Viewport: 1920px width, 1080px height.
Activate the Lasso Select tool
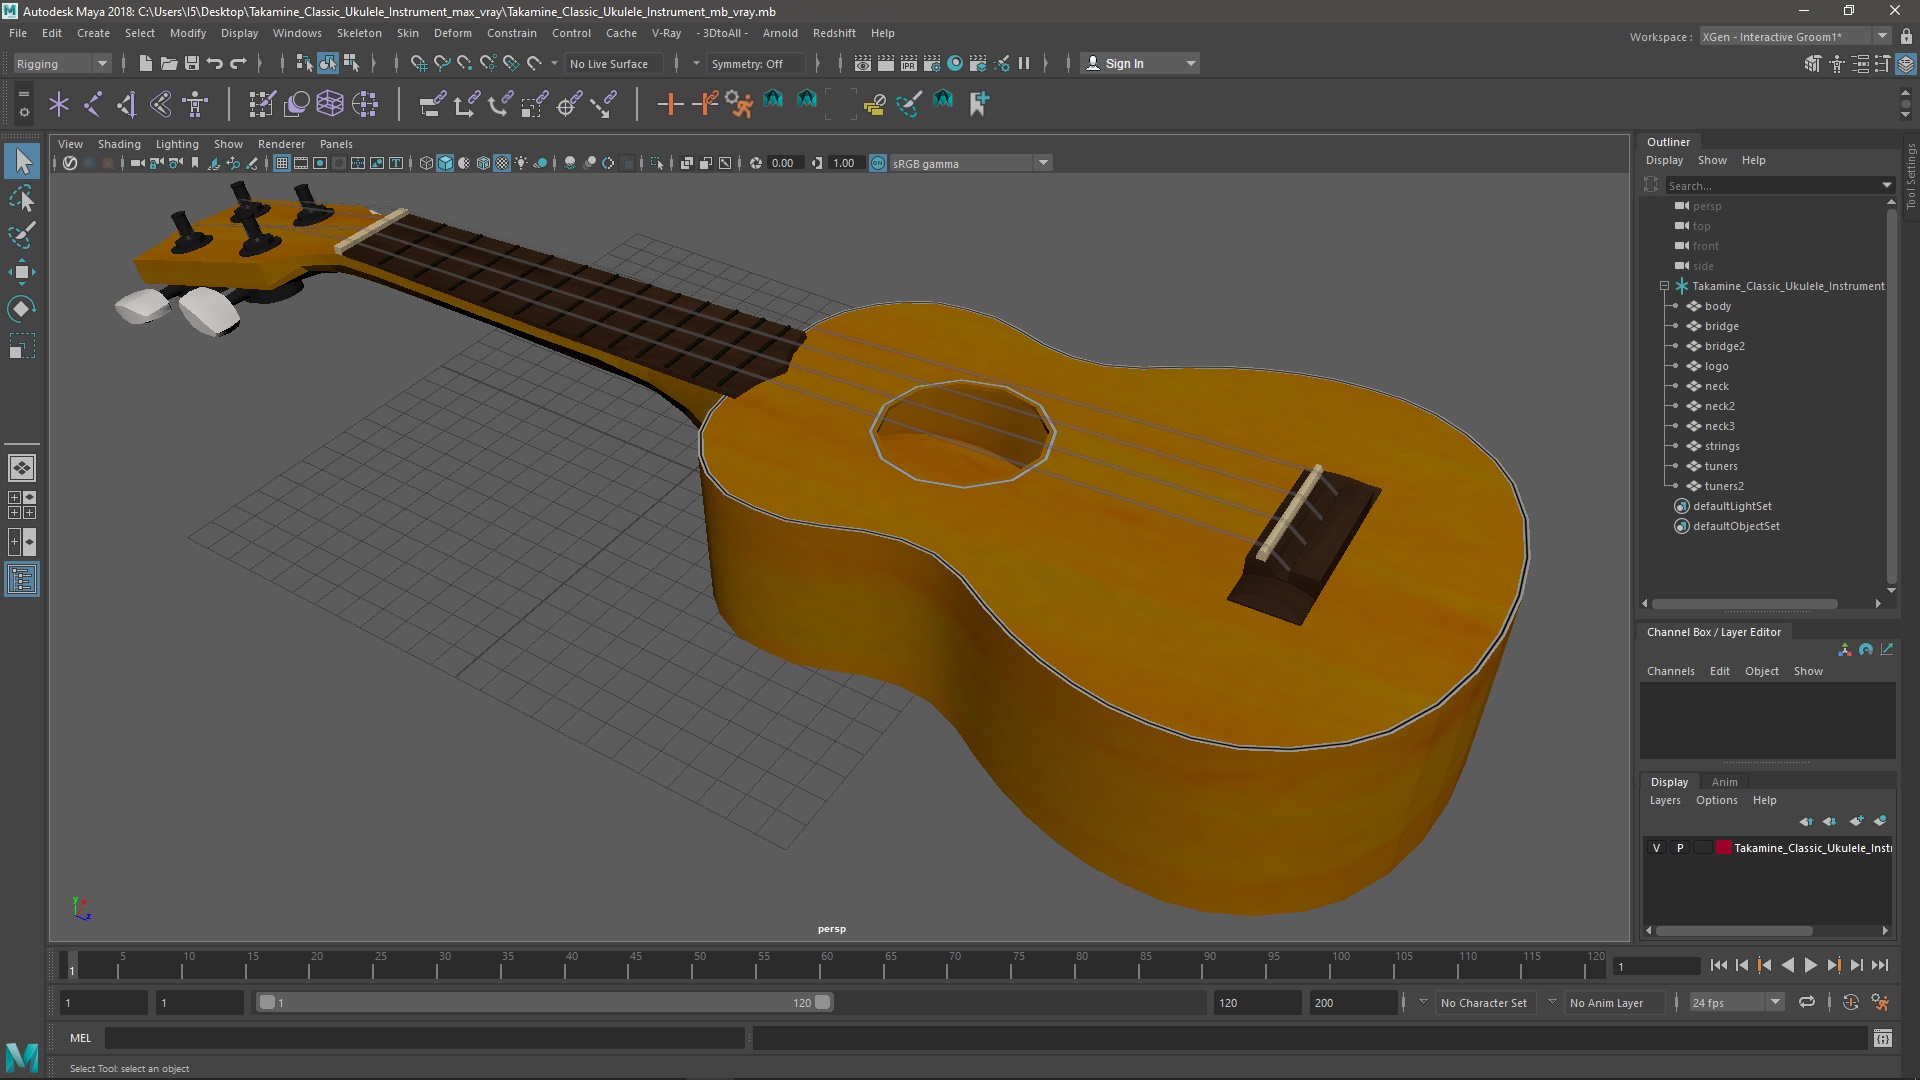22,198
